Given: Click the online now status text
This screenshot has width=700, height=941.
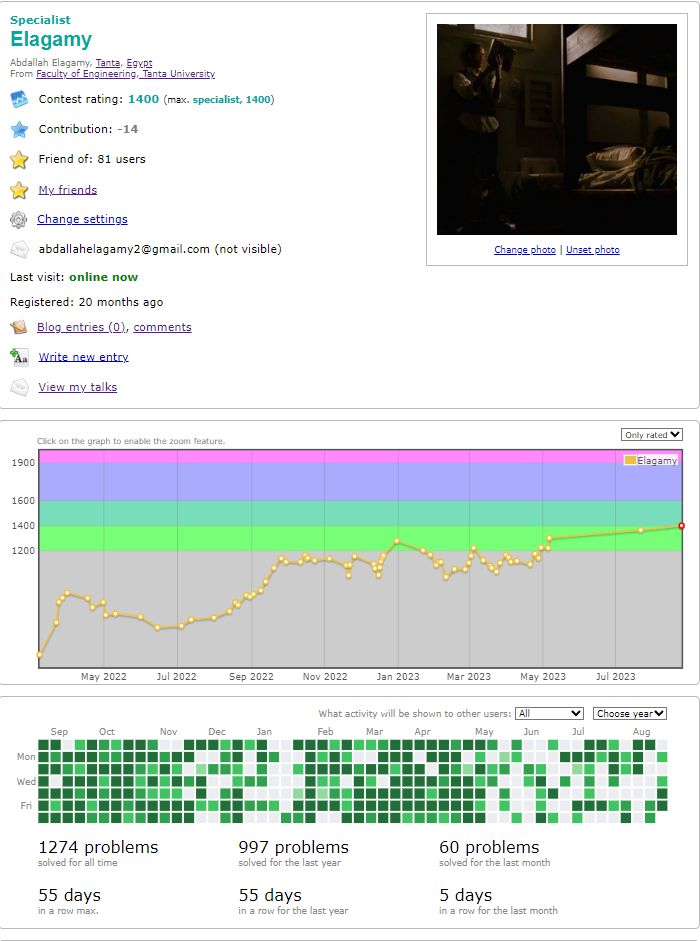Looking at the screenshot, I should [x=103, y=277].
